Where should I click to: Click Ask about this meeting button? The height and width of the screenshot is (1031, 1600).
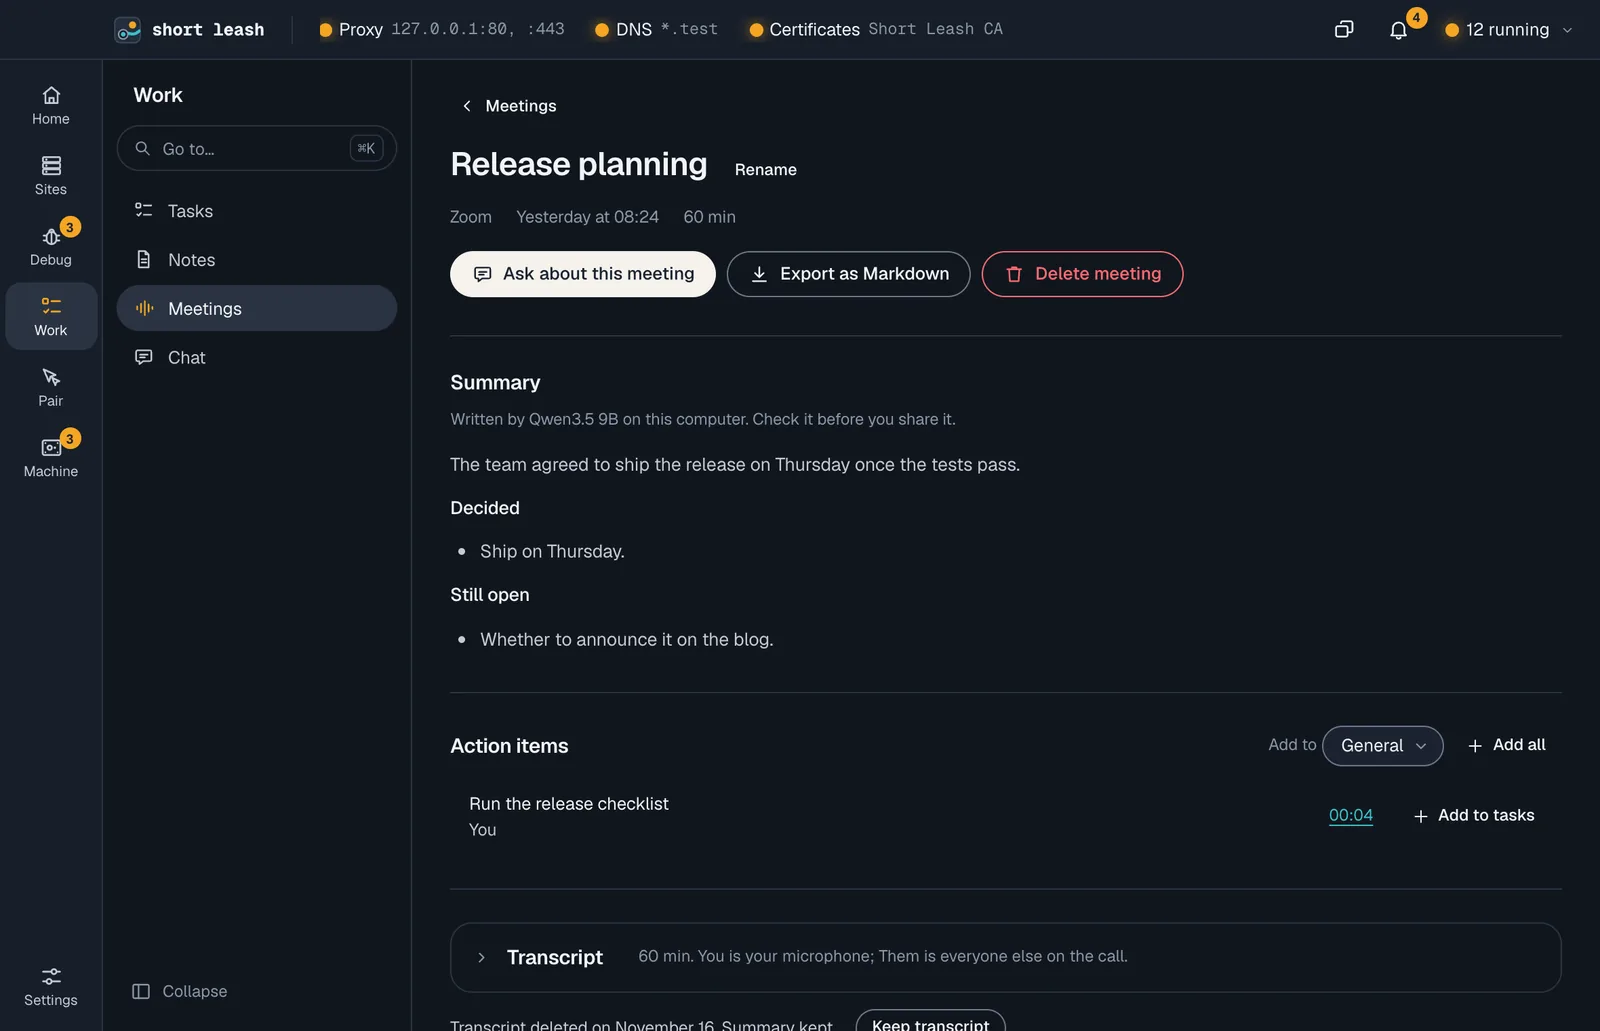click(582, 274)
